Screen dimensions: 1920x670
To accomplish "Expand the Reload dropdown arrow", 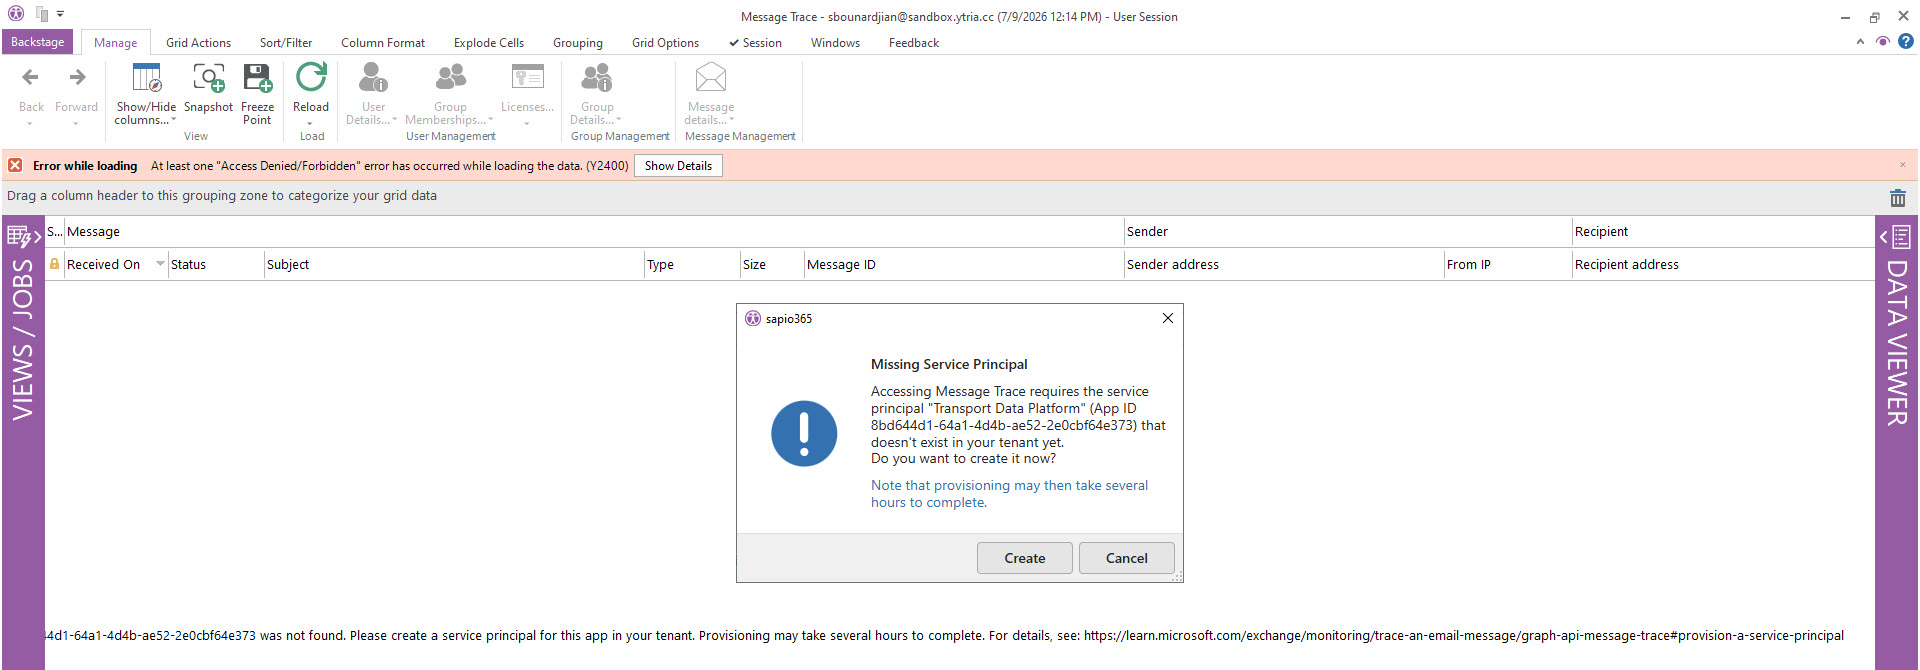I will (310, 123).
